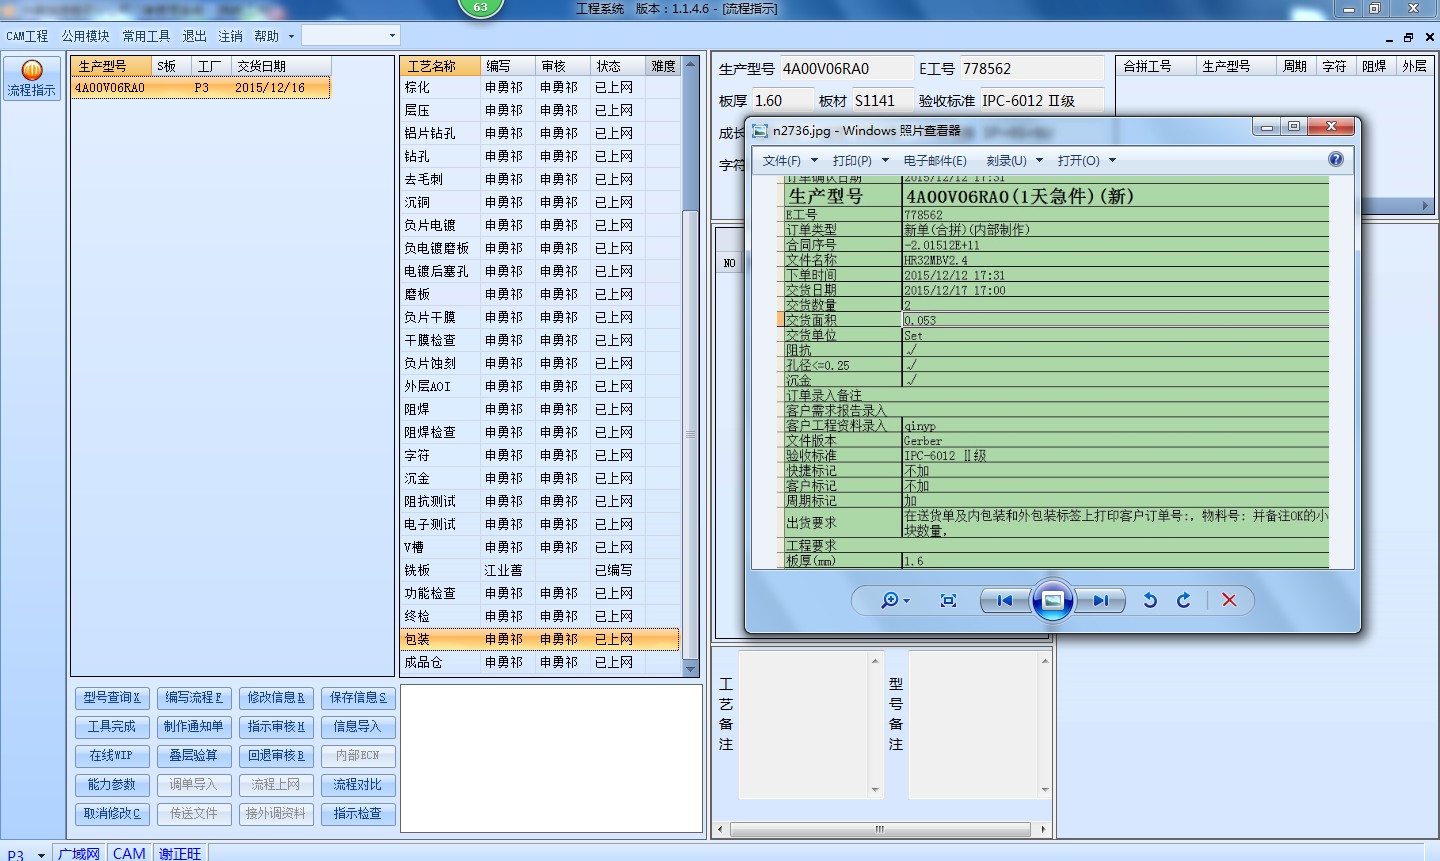Click the CAM status bar tab

pyautogui.click(x=129, y=854)
